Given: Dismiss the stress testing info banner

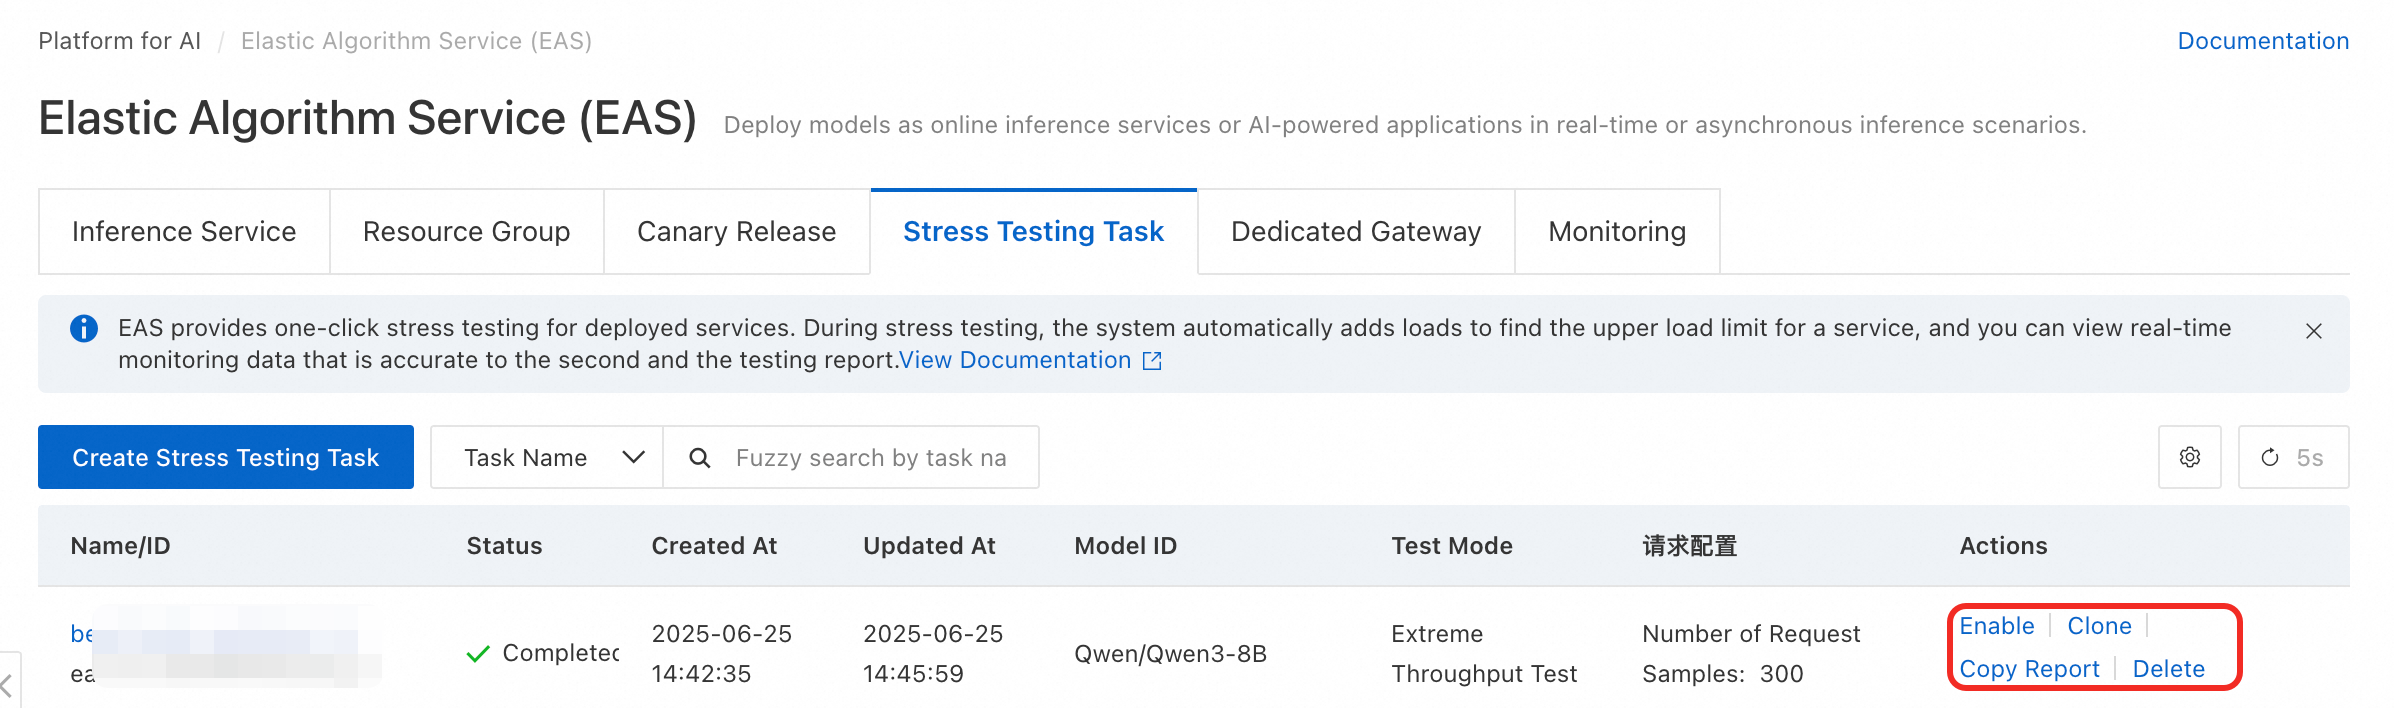Looking at the screenshot, I should (2313, 331).
